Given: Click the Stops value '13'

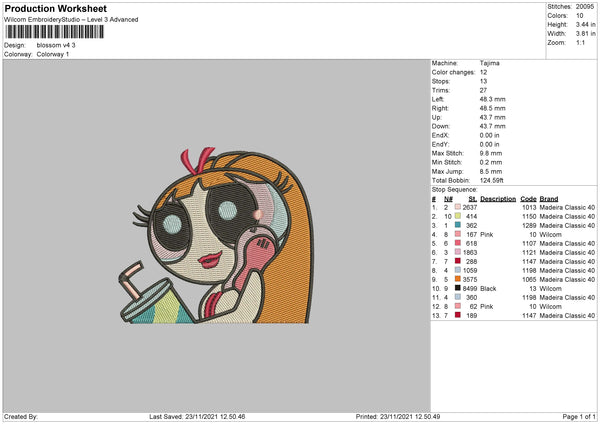Looking at the screenshot, I should pos(483,81).
